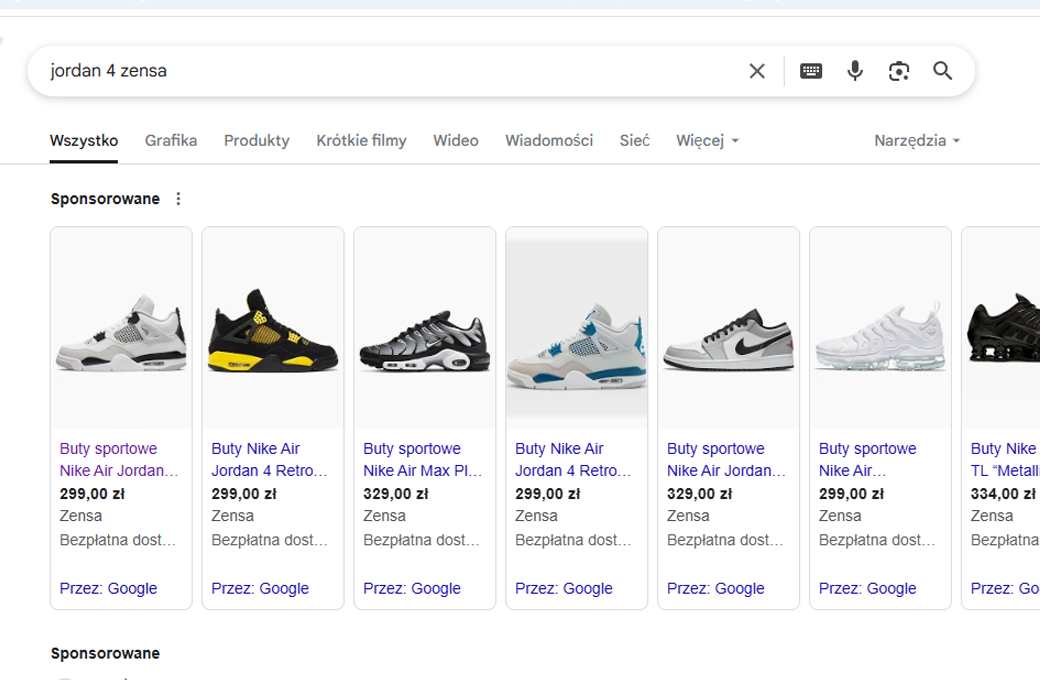Open 'Buty Nike Air Jordan 4 Retro…' link on the fourth card
Viewport: 1040px width, 680px height.
coord(573,460)
